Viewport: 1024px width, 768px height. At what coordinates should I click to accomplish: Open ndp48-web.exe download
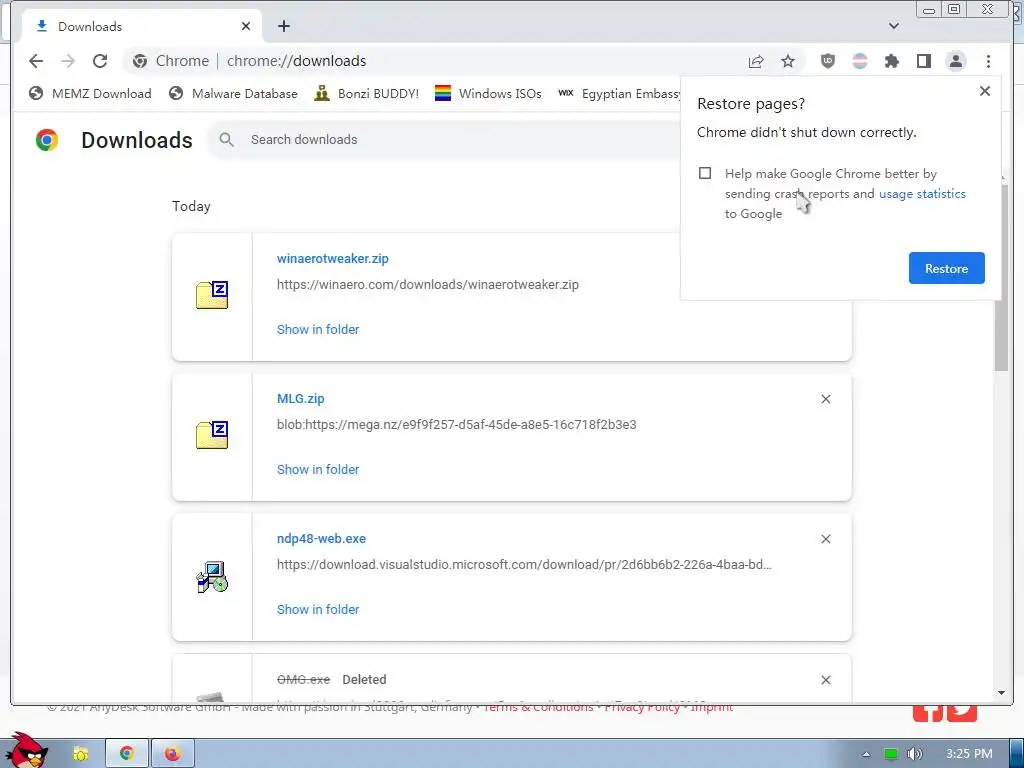pos(321,539)
